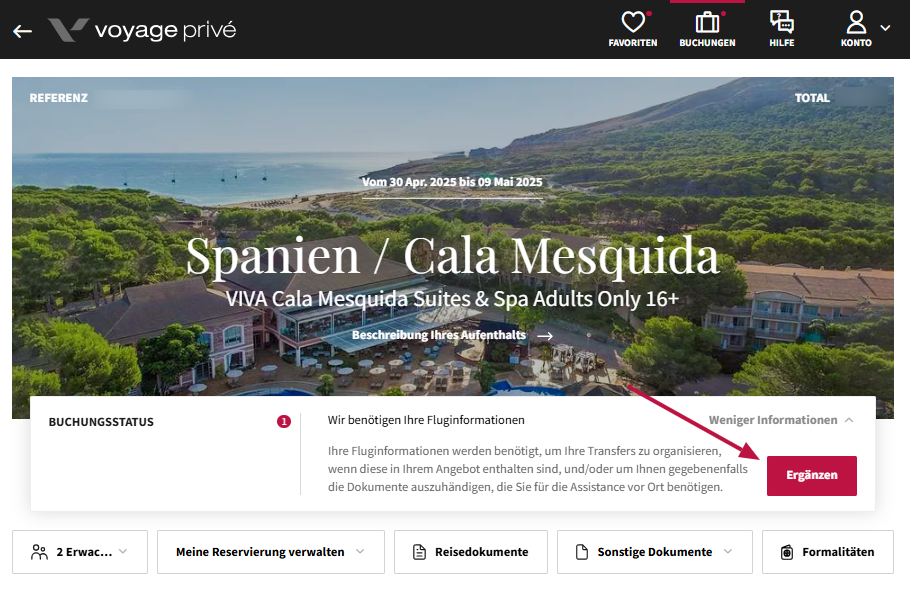The image size is (910, 592).
Task: Click the red notification badge in Buchungsstatus
Action: pyautogui.click(x=284, y=422)
